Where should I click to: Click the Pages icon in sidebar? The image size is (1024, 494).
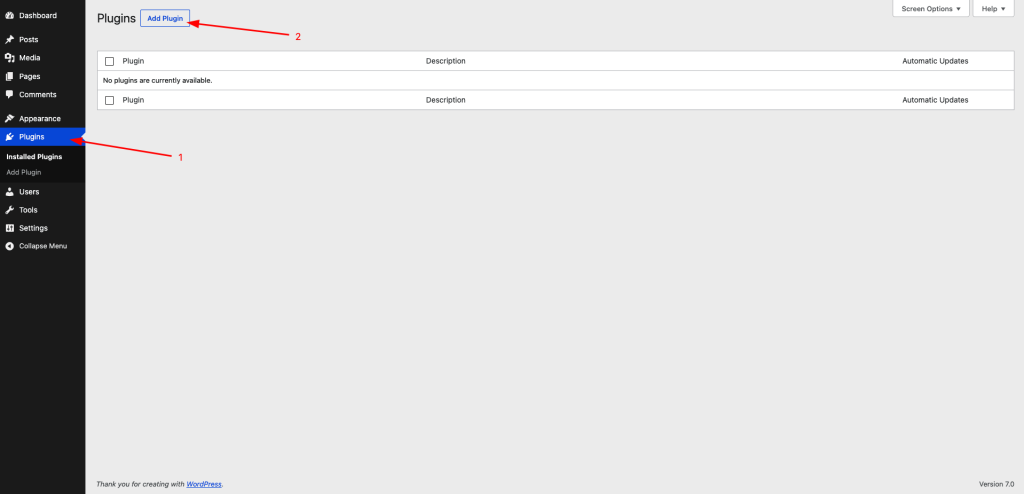(x=9, y=76)
